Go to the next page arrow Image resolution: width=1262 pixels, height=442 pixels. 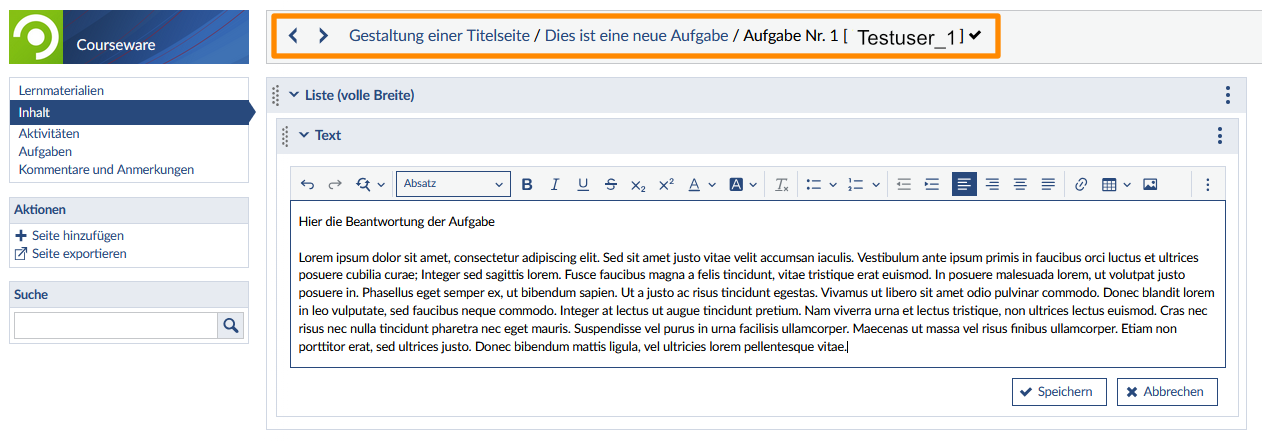pyautogui.click(x=323, y=36)
